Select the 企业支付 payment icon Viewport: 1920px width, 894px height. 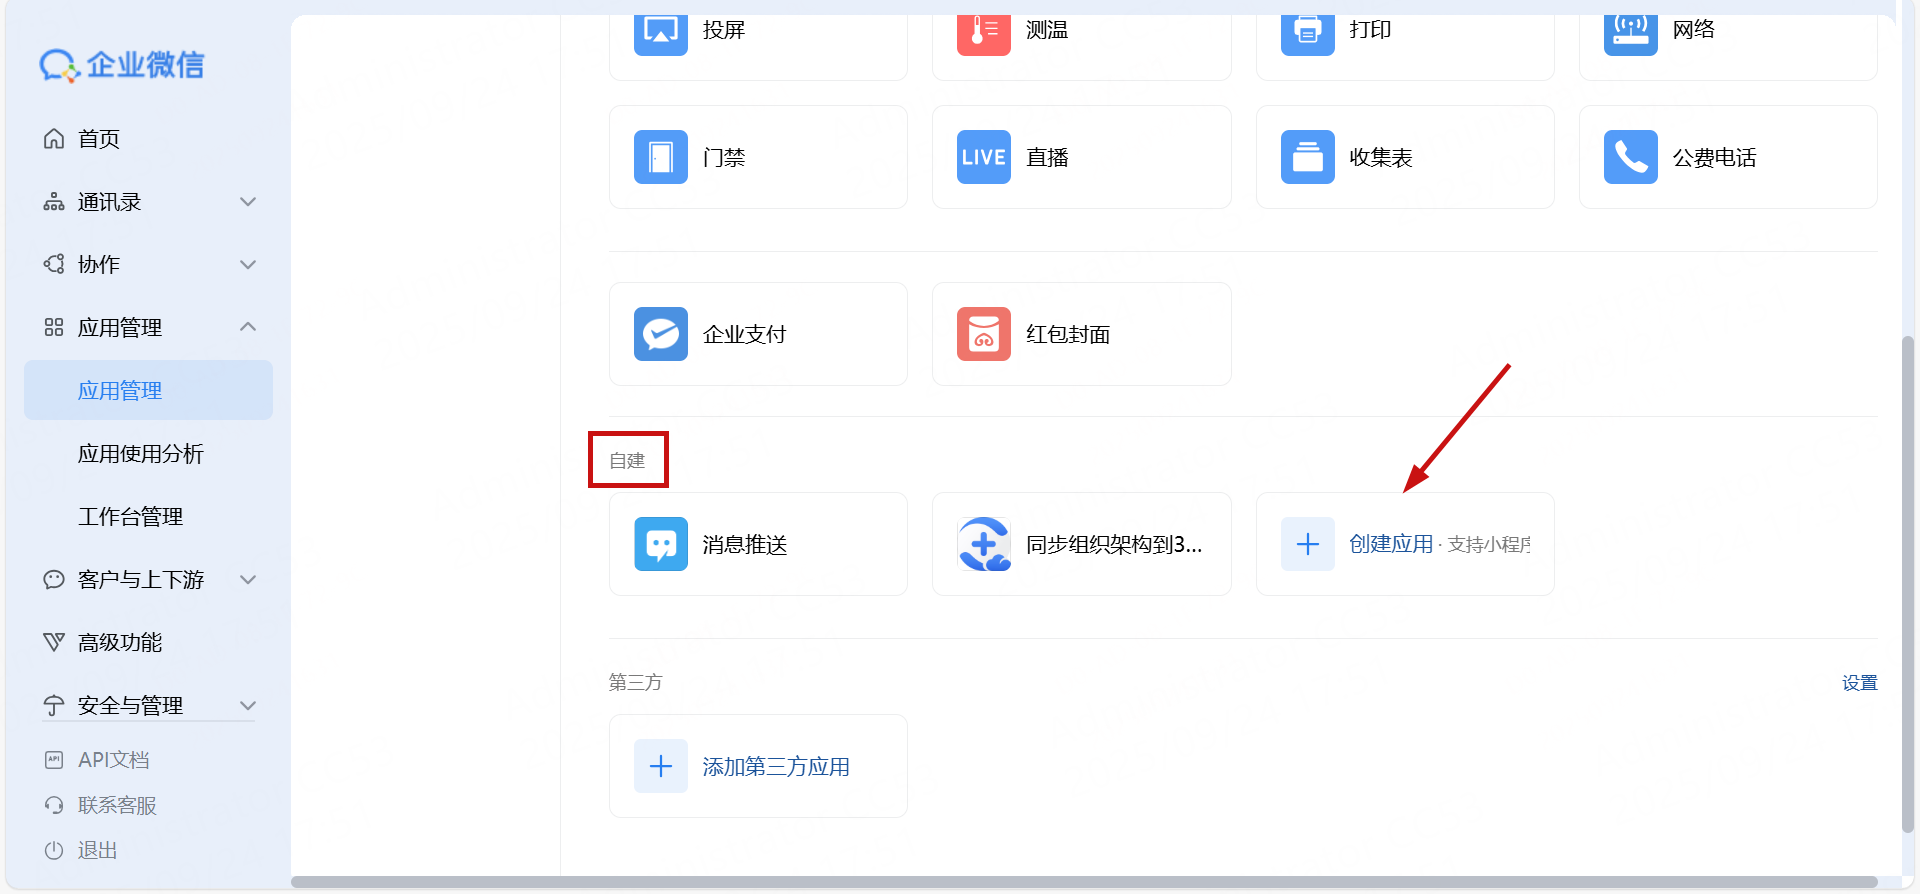click(660, 334)
